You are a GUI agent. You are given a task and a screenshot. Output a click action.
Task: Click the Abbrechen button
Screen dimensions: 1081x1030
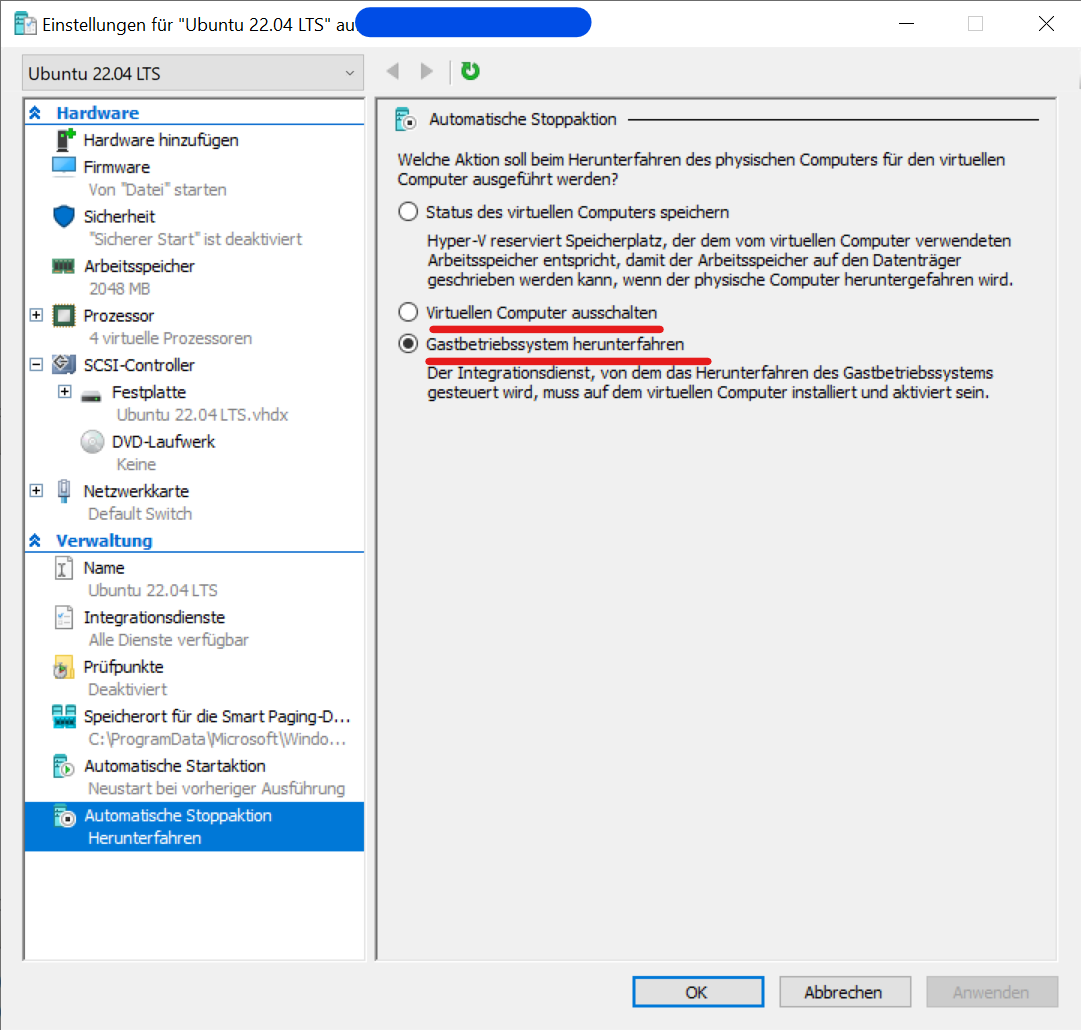[x=845, y=992]
